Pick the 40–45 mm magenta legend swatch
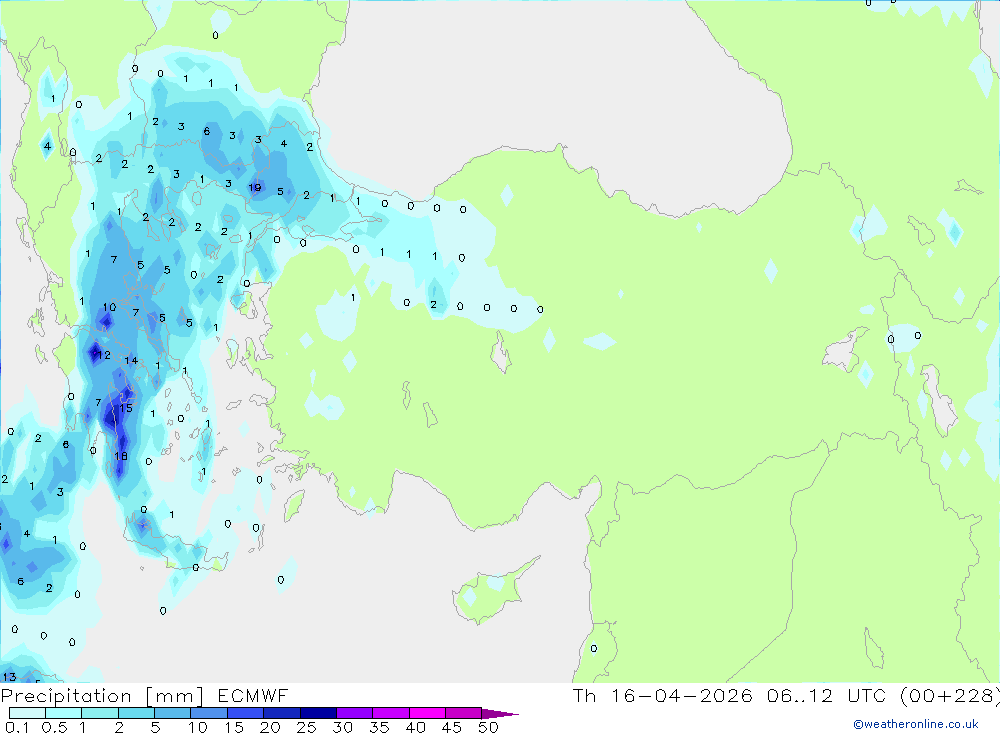Viewport: 1000px width, 733px height. 427,713
